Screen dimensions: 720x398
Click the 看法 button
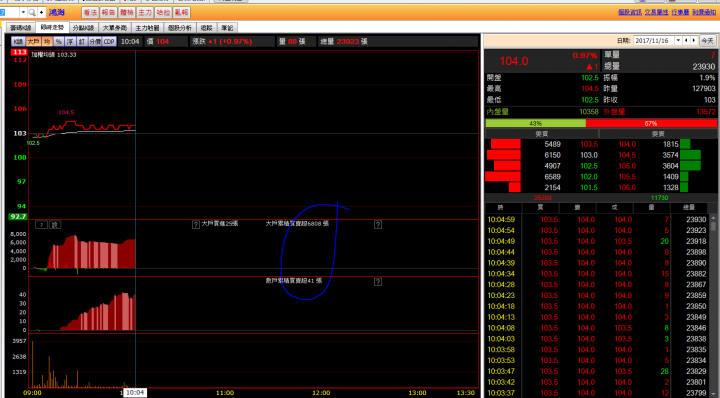pos(90,13)
